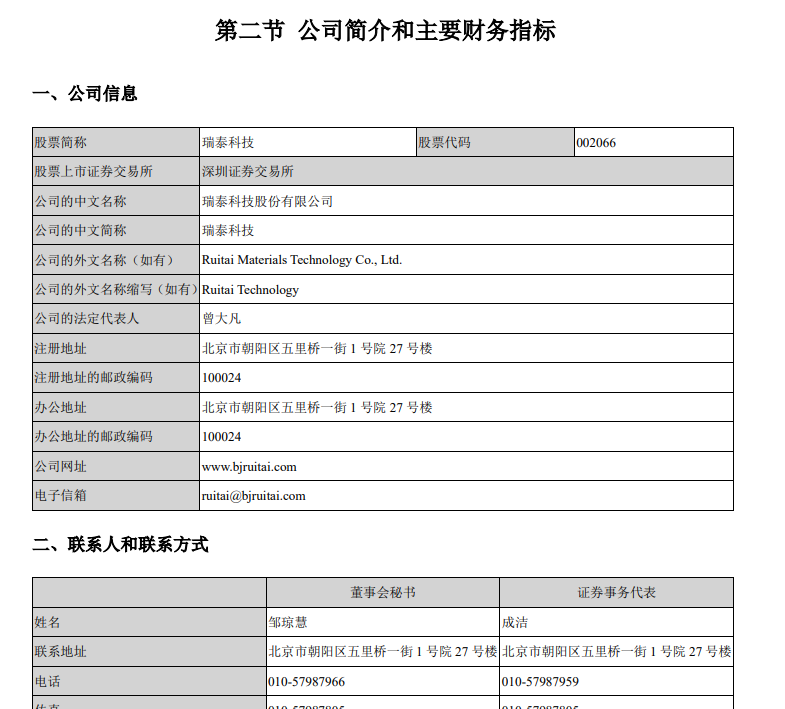This screenshot has height=709, width=785.
Task: Click the label 办公地址的邮政编码
Action: coord(93,437)
